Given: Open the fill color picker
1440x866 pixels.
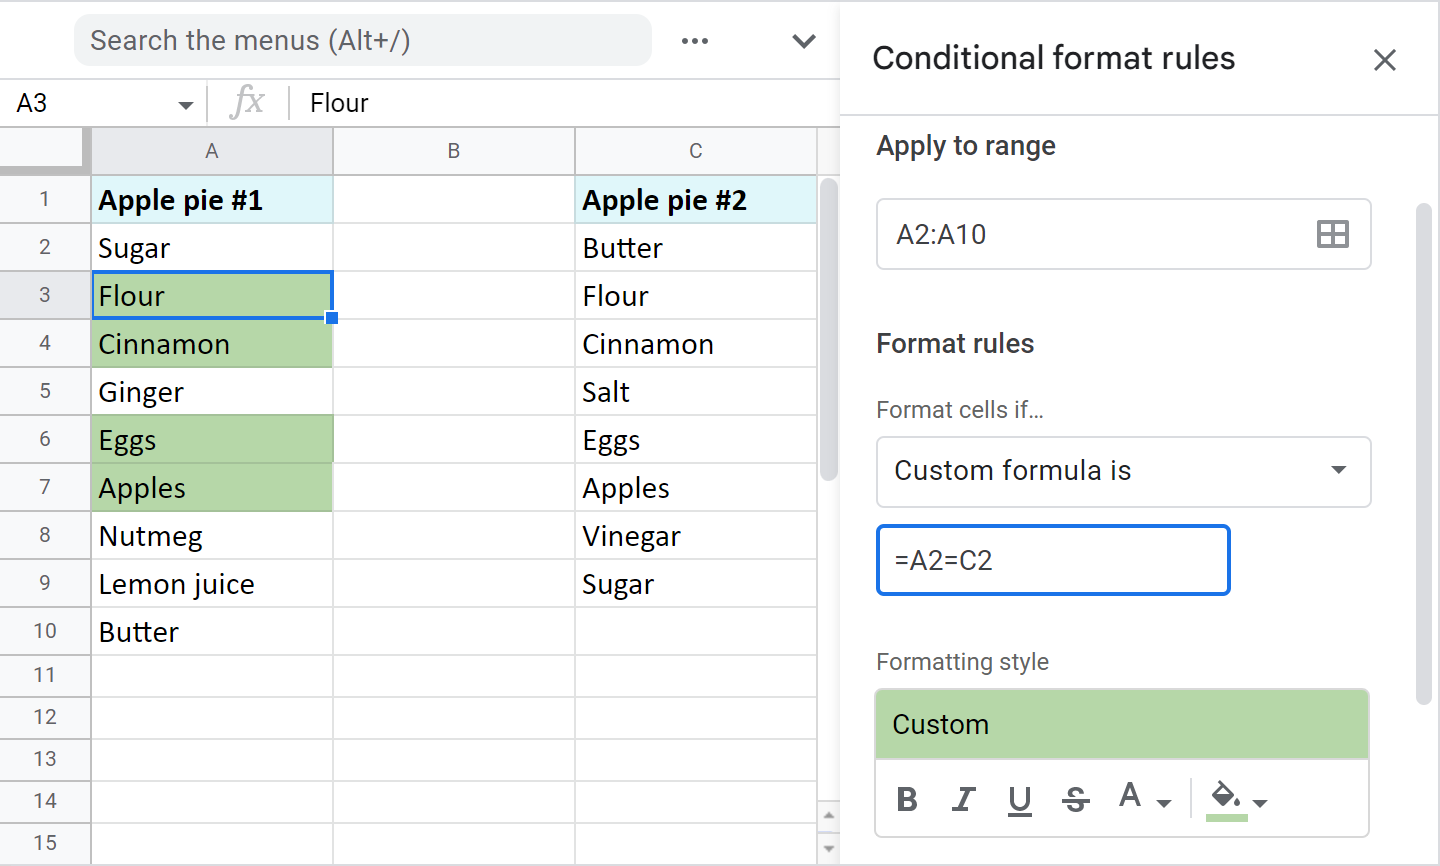Looking at the screenshot, I should [x=1232, y=798].
